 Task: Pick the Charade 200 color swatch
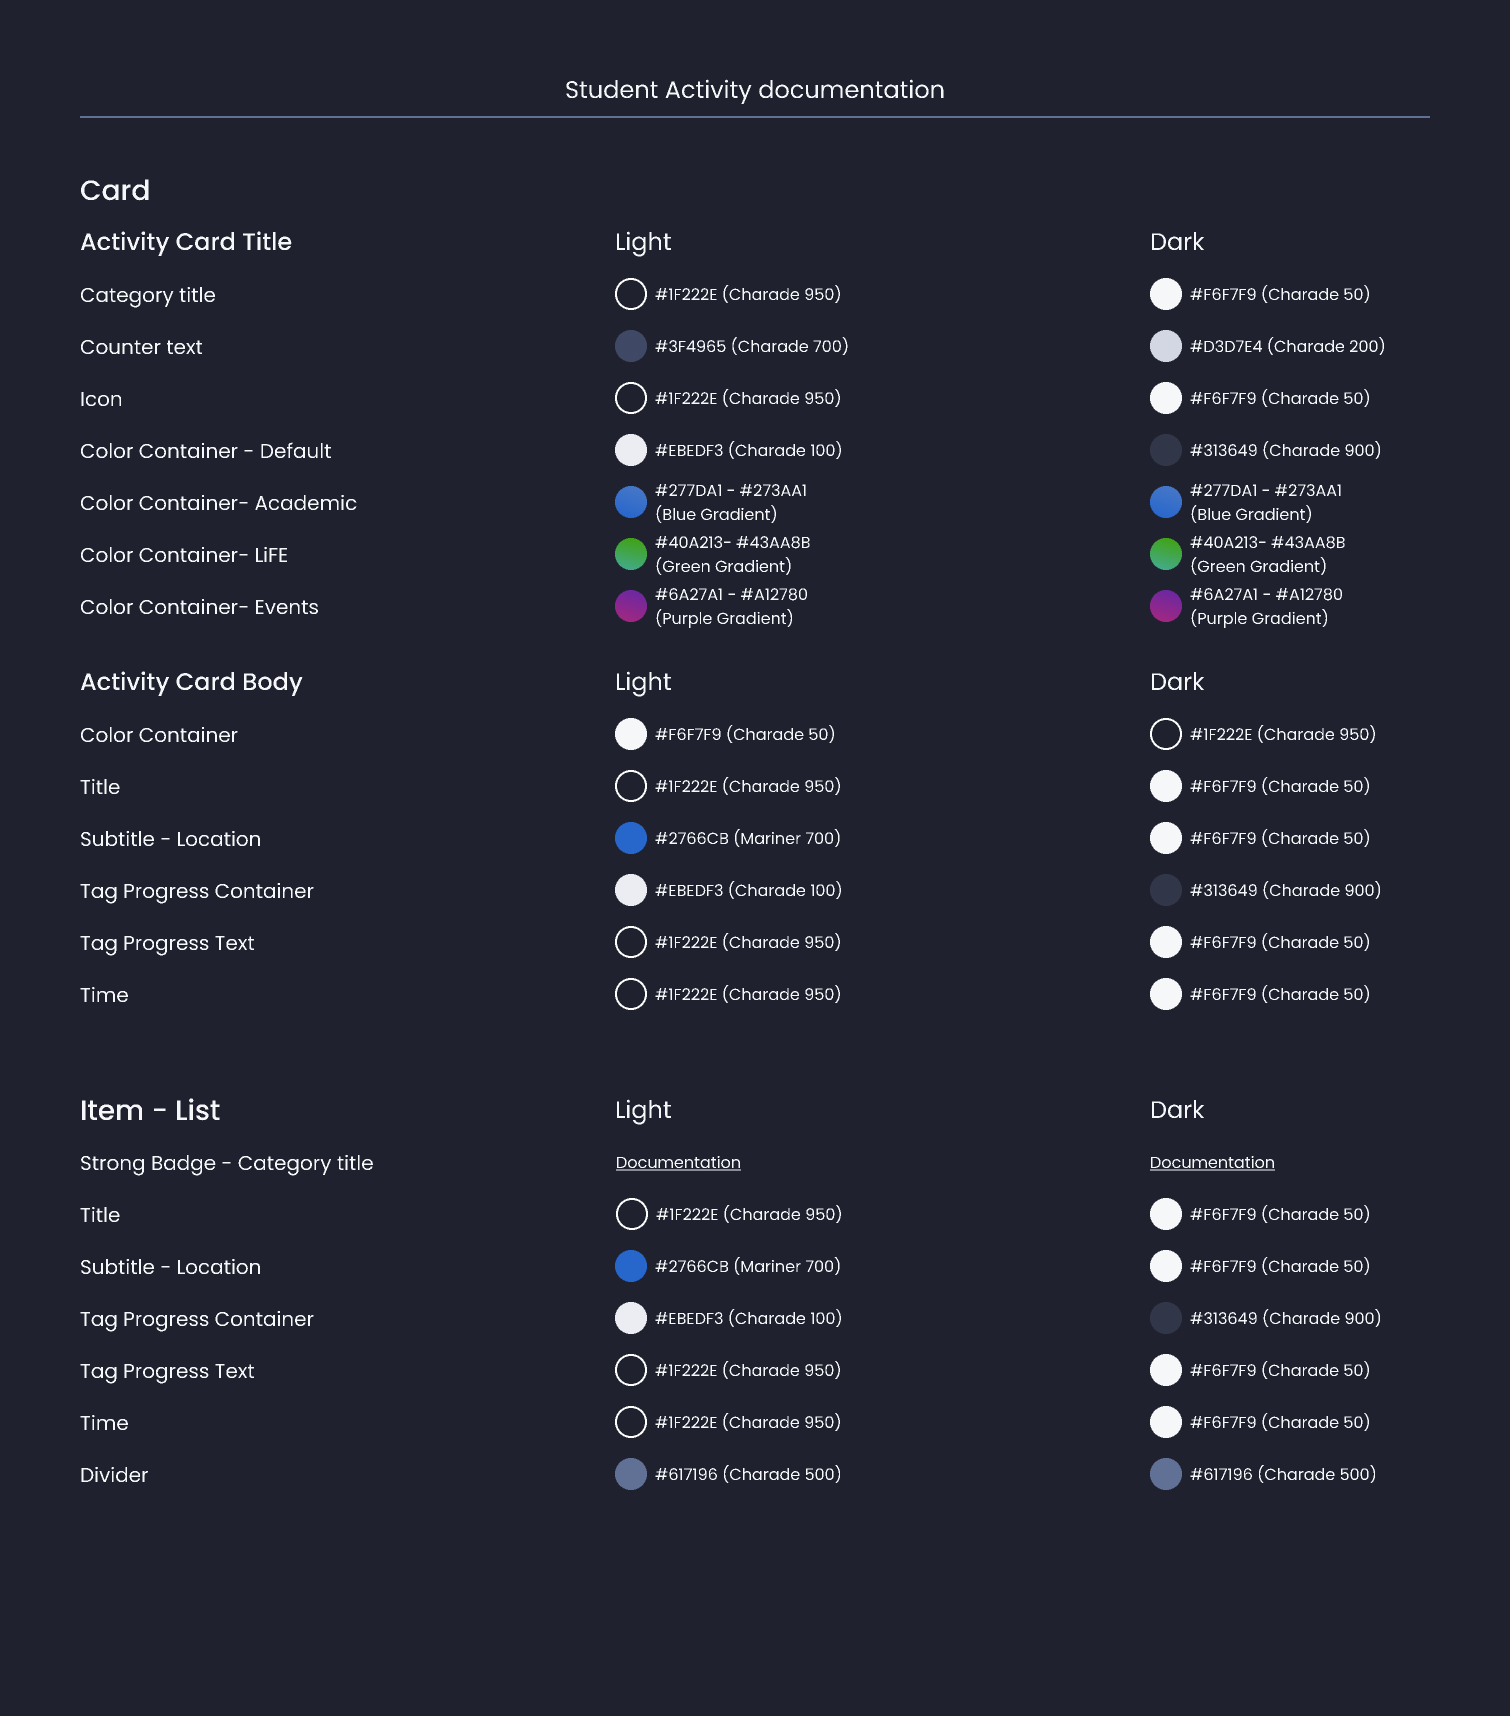1166,346
